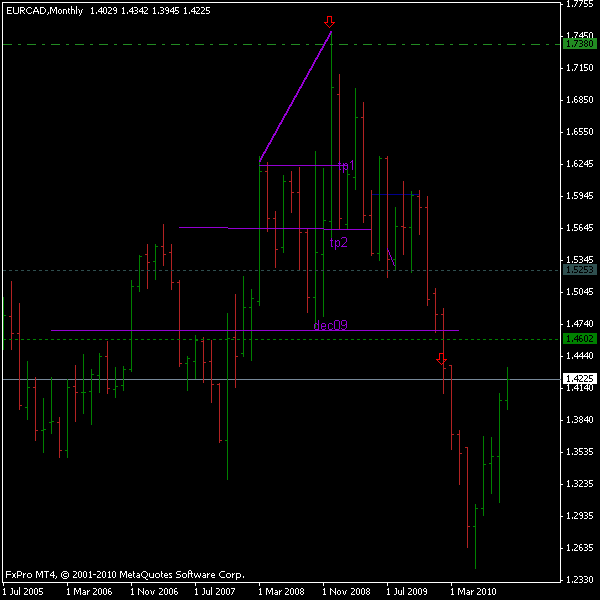
Task: Click the 1.6245 price axis value
Action: 579,164
